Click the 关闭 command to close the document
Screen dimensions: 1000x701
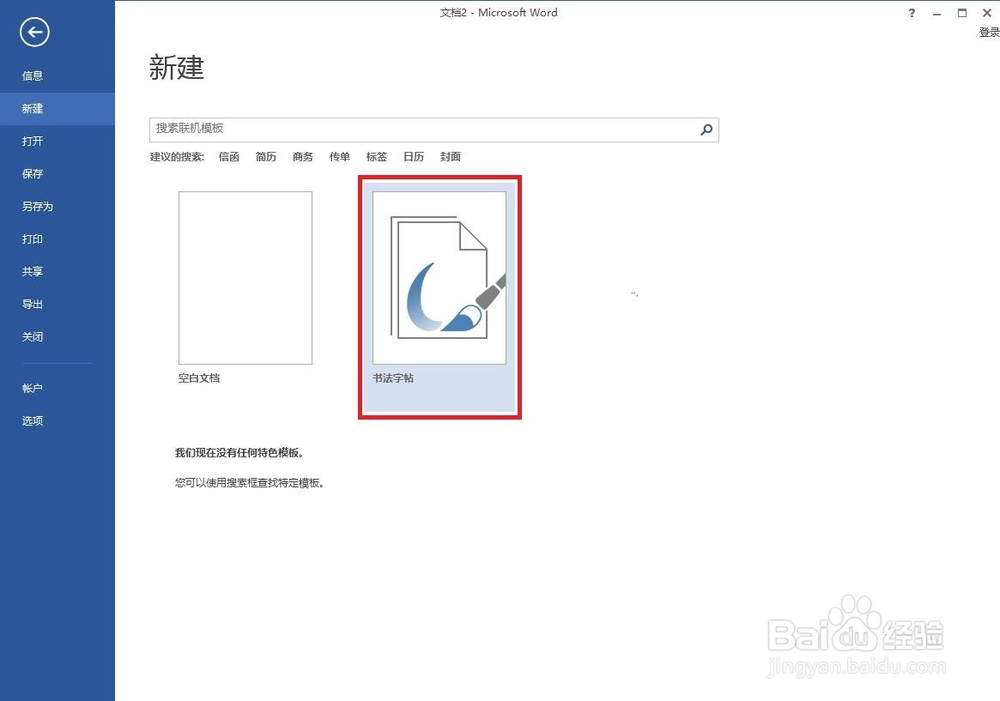(x=31, y=337)
